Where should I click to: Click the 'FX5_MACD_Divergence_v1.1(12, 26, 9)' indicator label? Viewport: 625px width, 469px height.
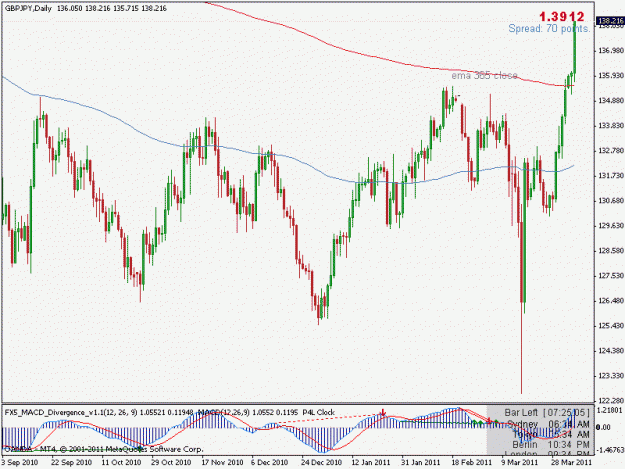70,412
